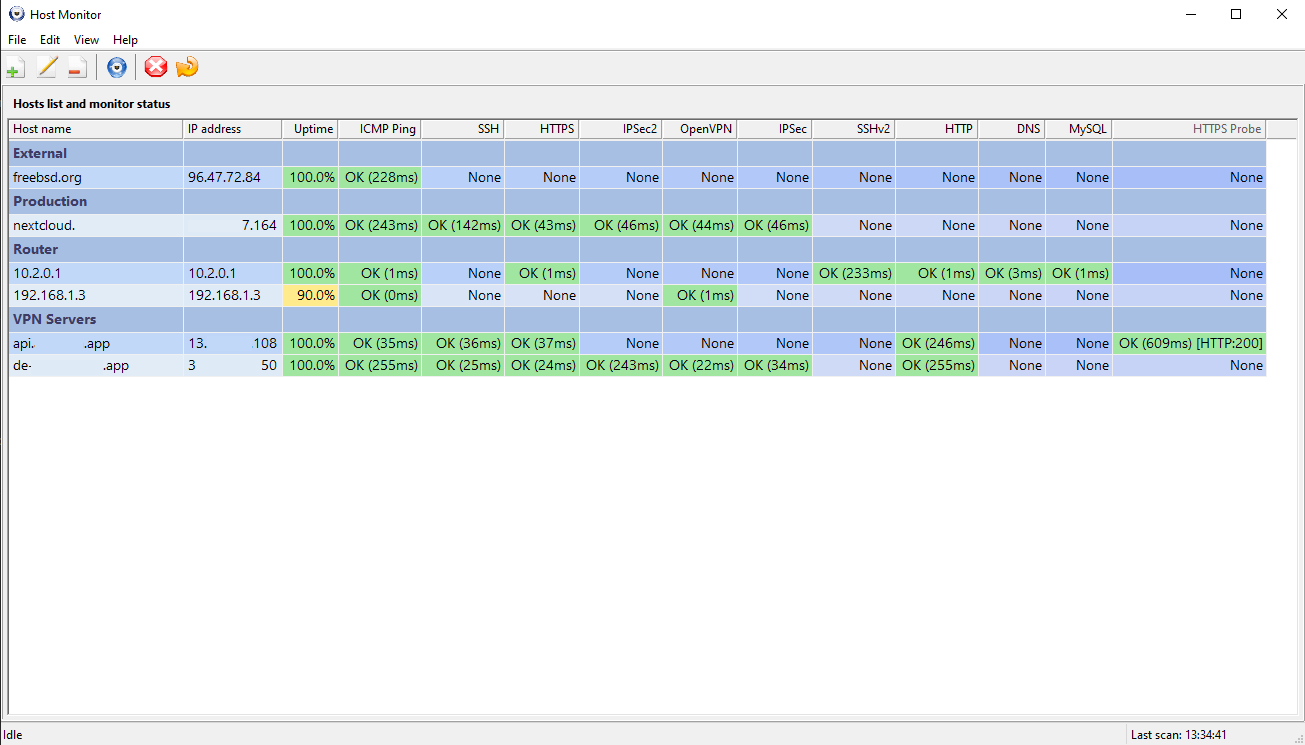This screenshot has width=1305, height=745.
Task: Click the orange undo arrow icon
Action: [187, 67]
